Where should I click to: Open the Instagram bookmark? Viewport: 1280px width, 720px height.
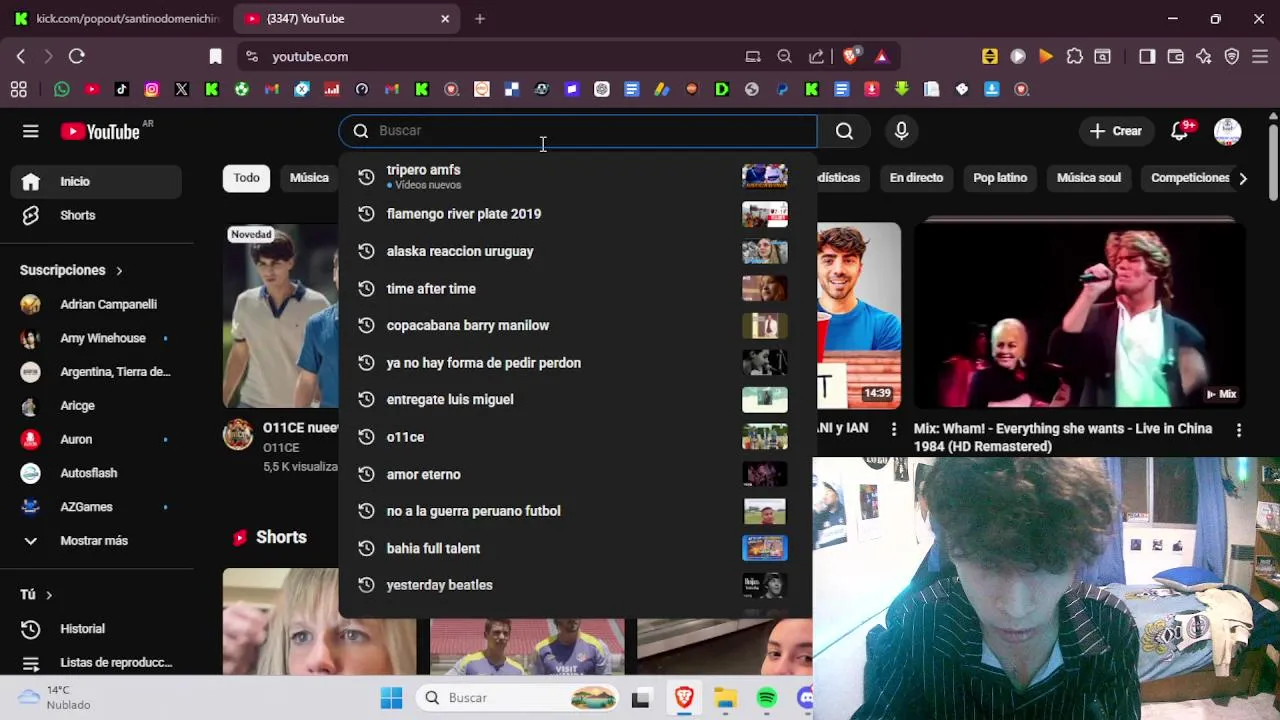pos(152,89)
